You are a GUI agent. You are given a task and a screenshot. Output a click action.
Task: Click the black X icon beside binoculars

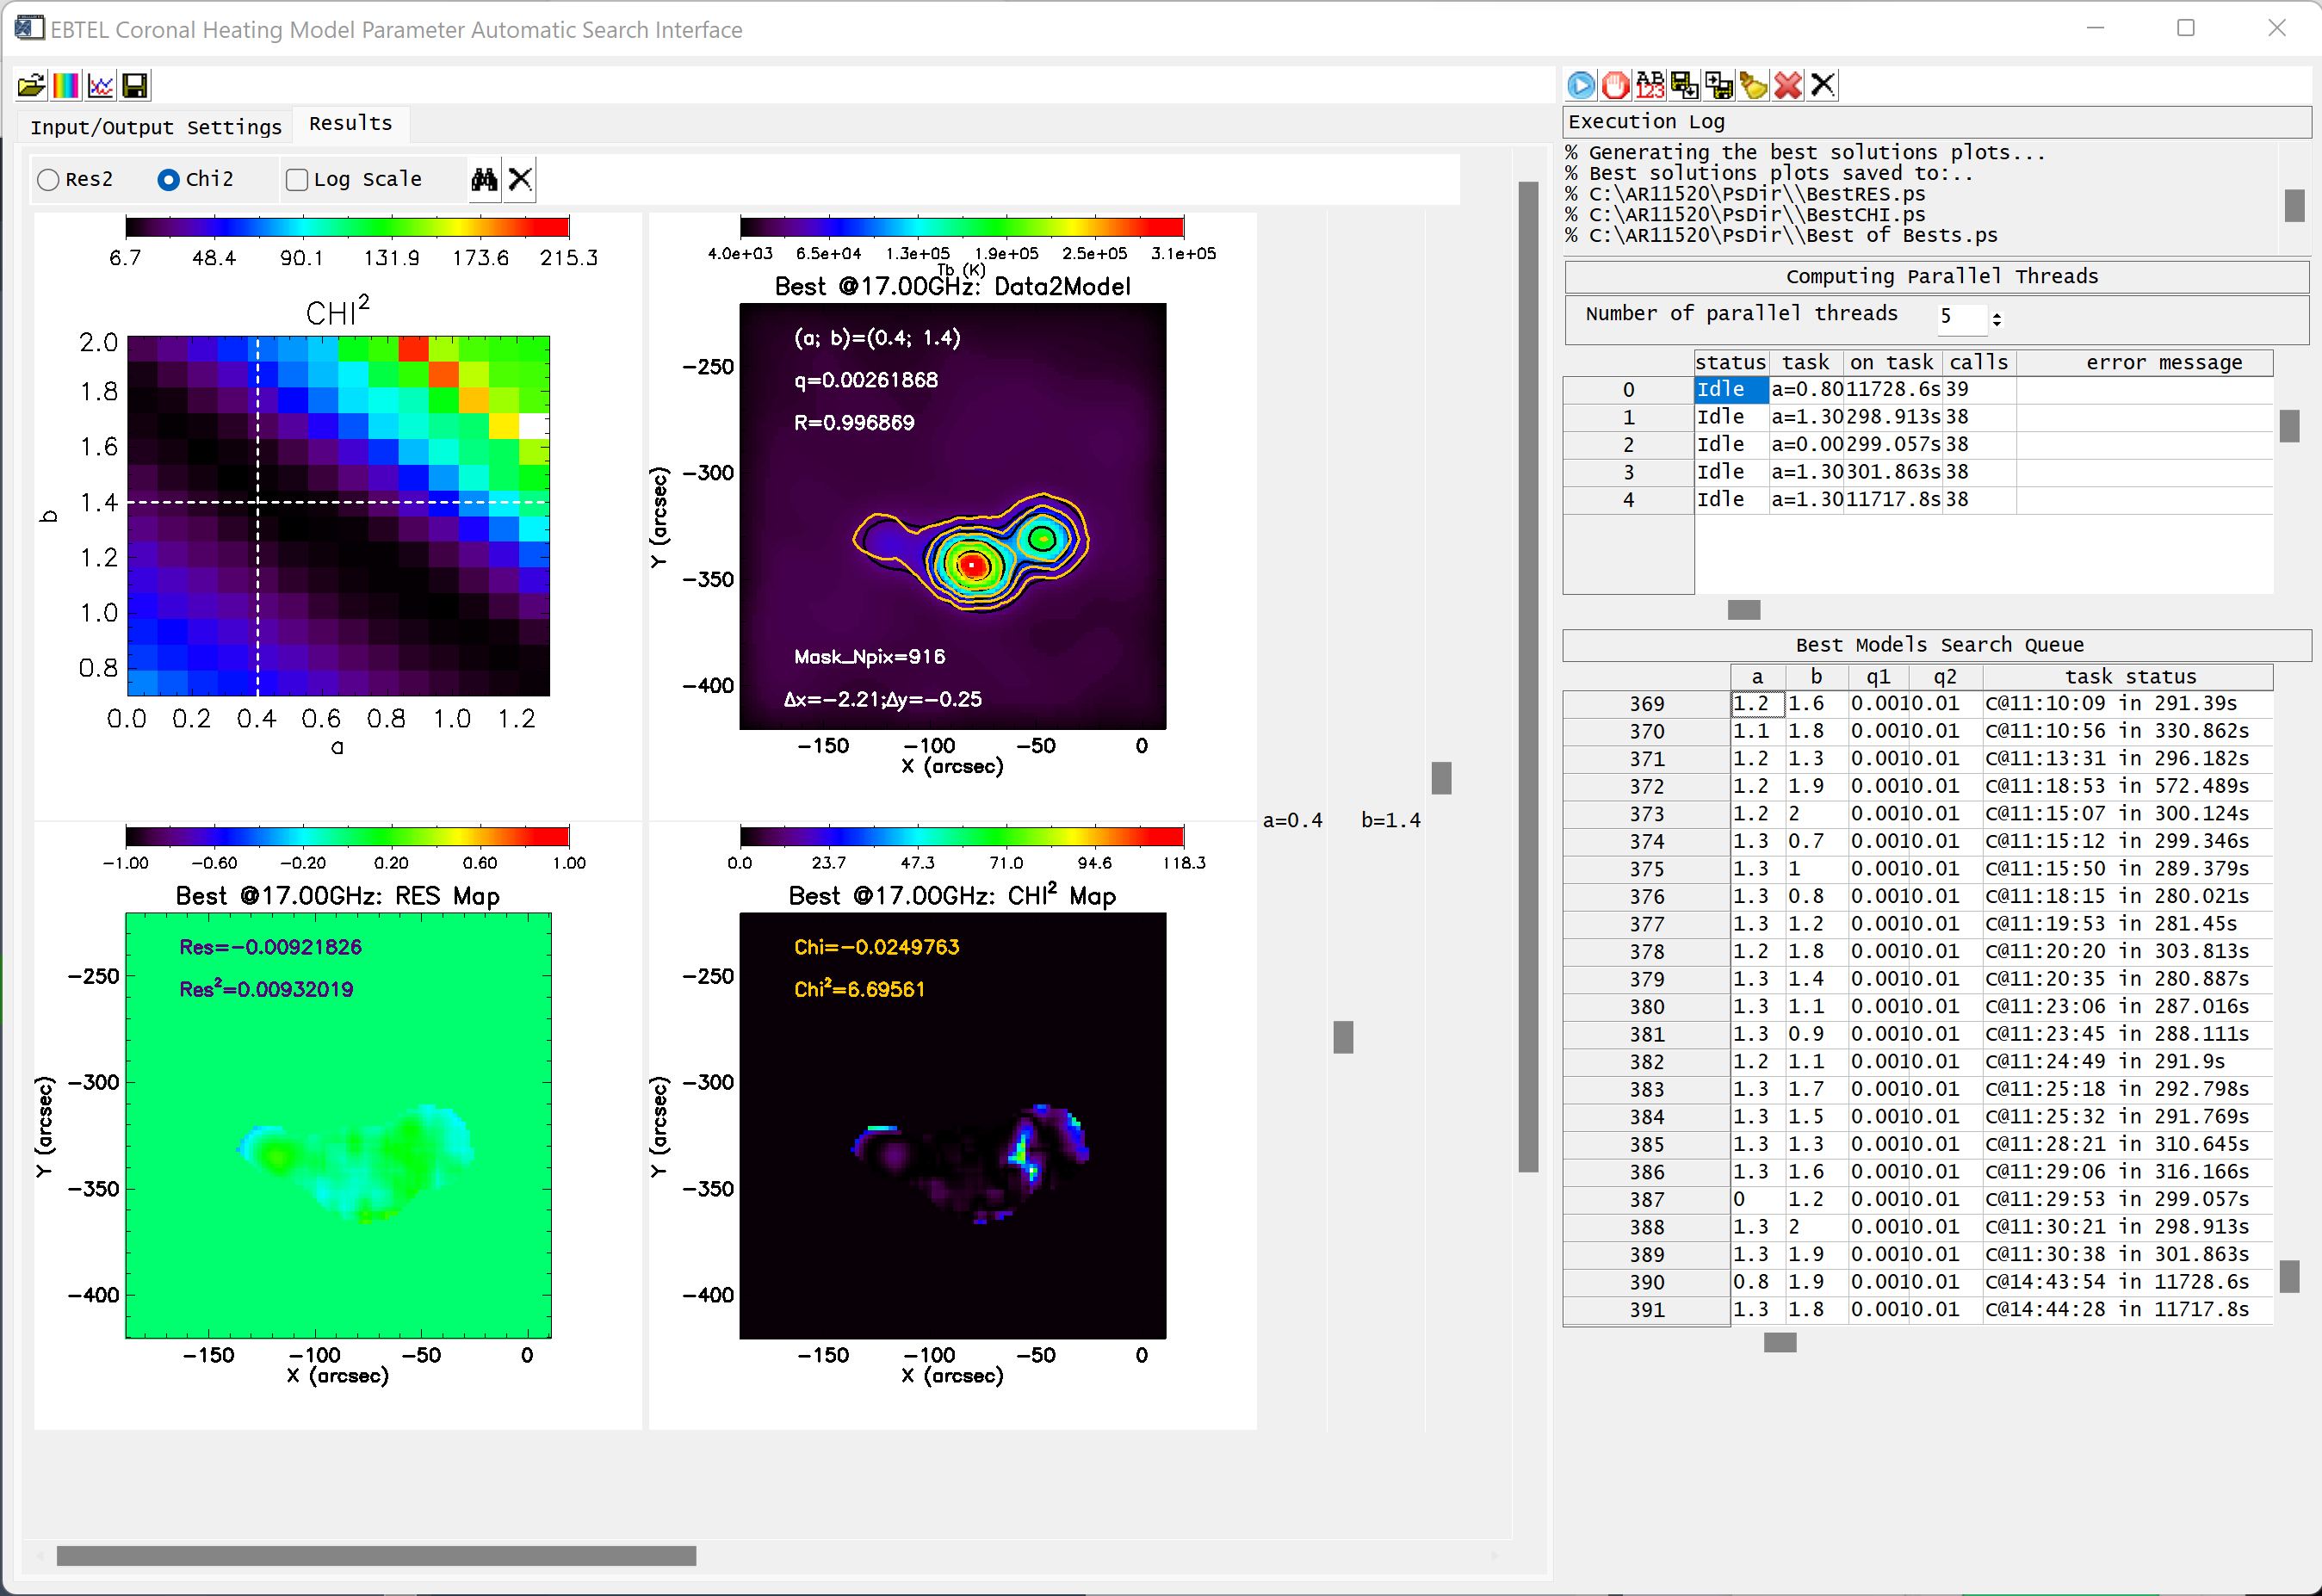pos(520,179)
